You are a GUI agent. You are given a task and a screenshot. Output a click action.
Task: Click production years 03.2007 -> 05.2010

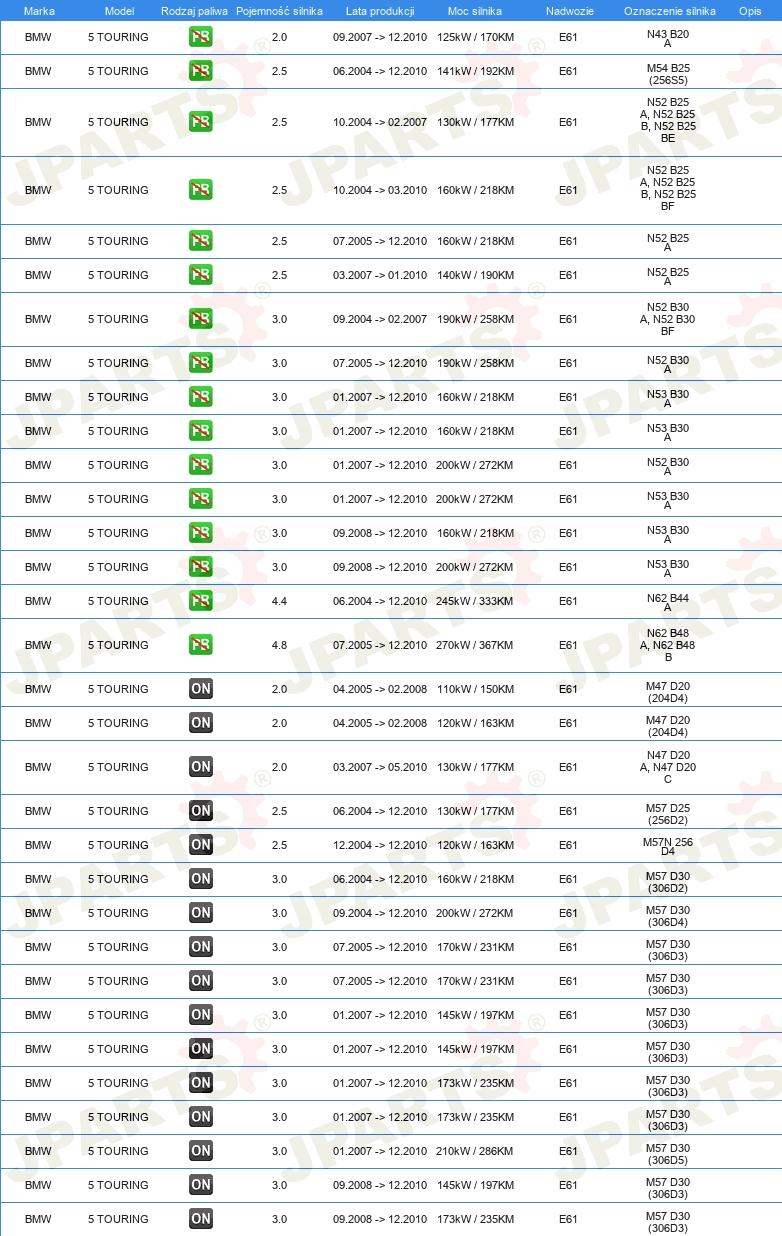point(380,767)
